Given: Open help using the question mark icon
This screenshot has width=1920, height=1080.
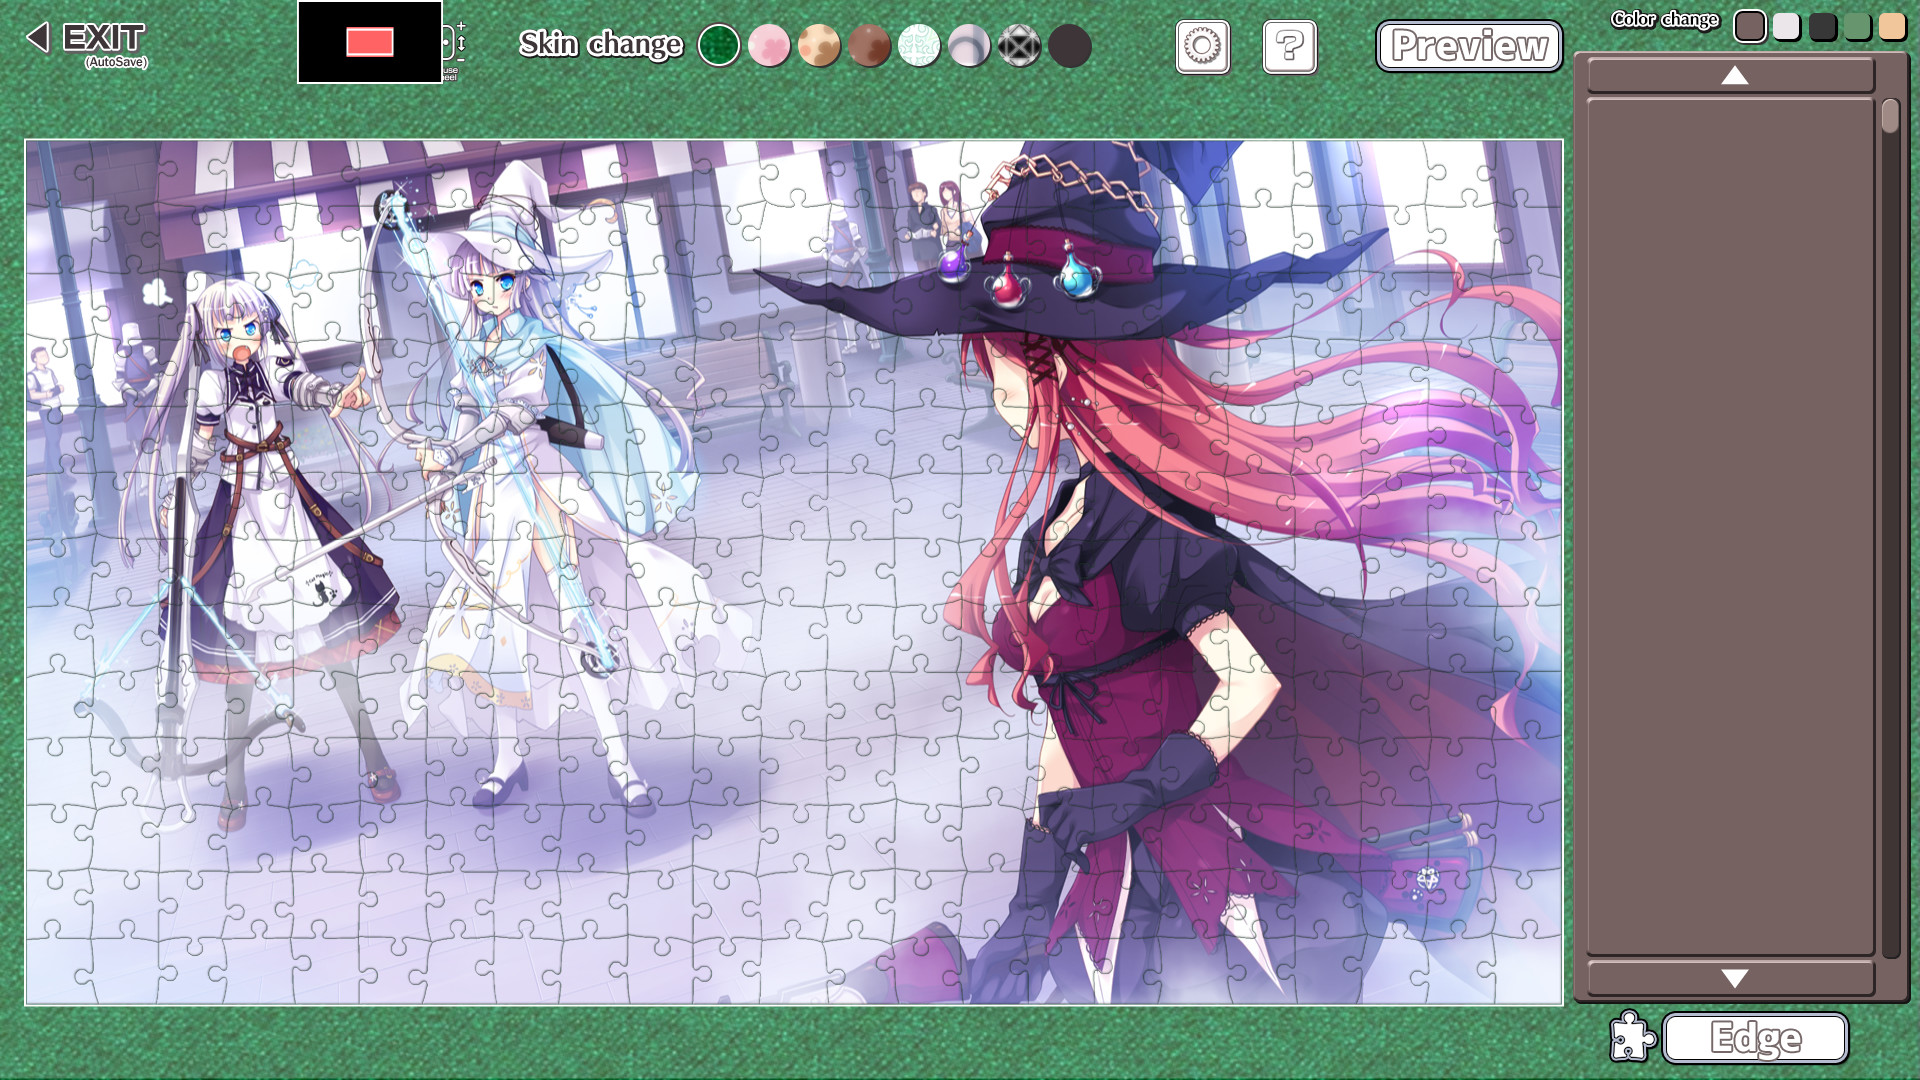Looking at the screenshot, I should click(x=1288, y=47).
